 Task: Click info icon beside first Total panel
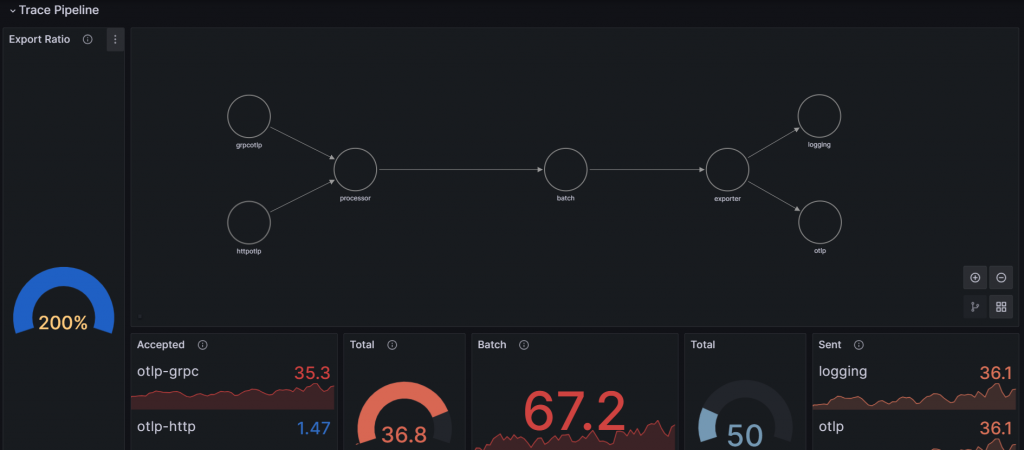(x=392, y=345)
